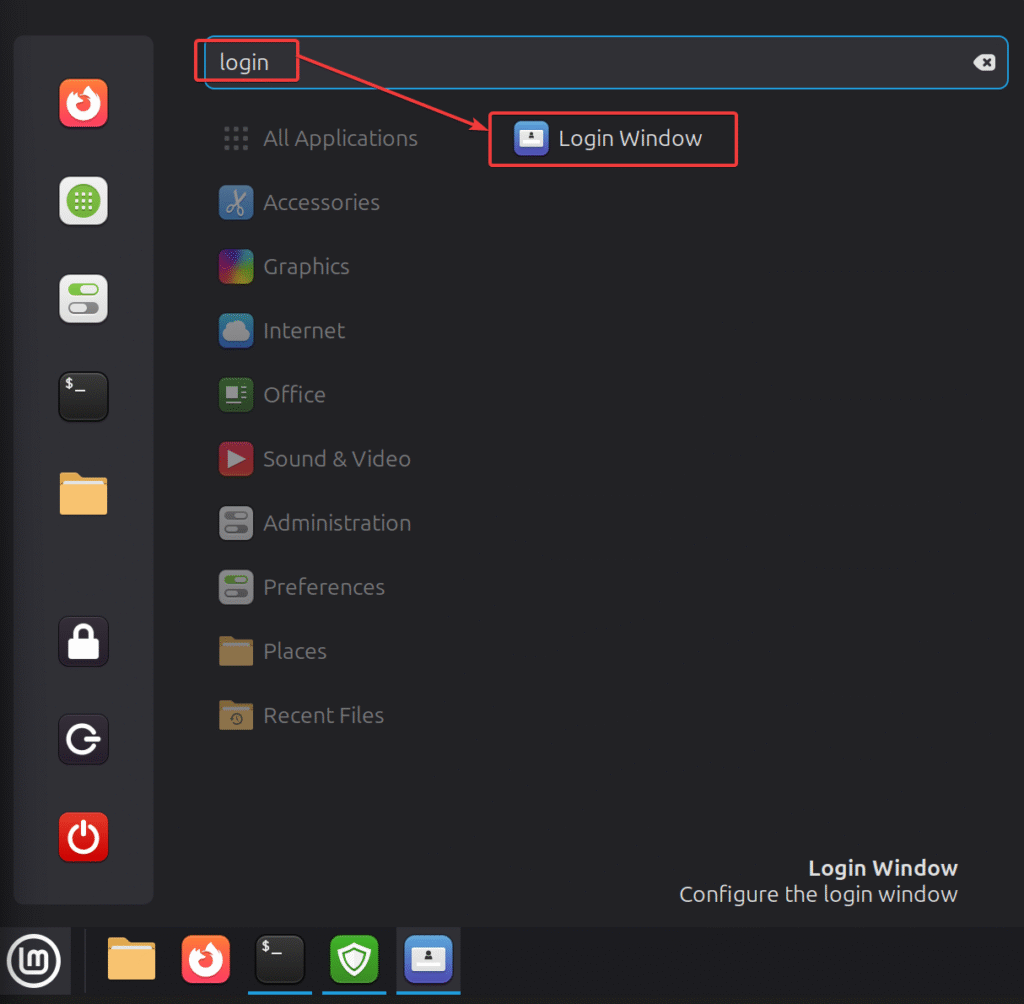Launch Software Manager from the favorites sidebar

(x=83, y=201)
